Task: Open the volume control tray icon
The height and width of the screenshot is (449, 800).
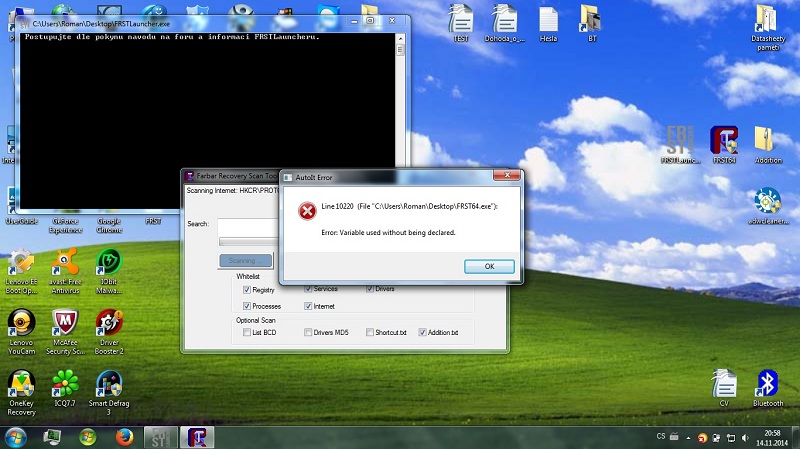Action: [745, 438]
